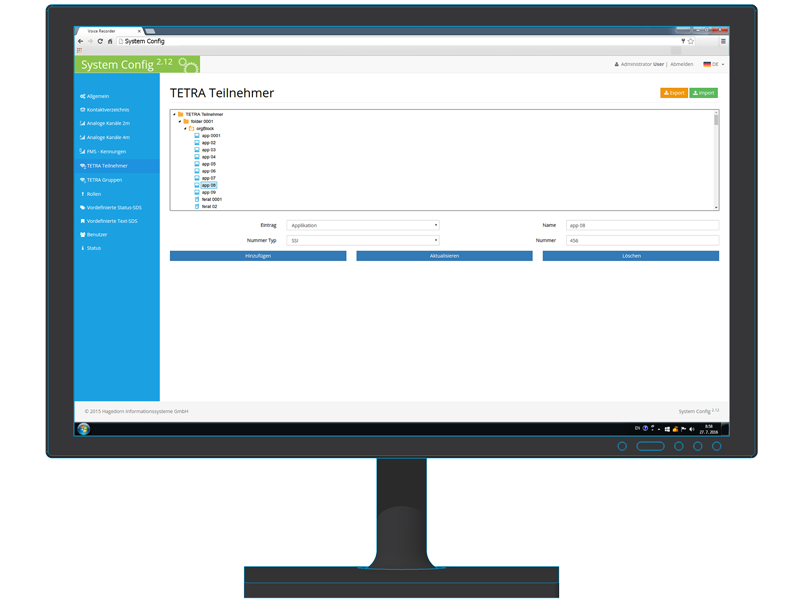Collapse the TETRA Teilnehmer root node
This screenshot has height=604, width=800.
tap(174, 114)
